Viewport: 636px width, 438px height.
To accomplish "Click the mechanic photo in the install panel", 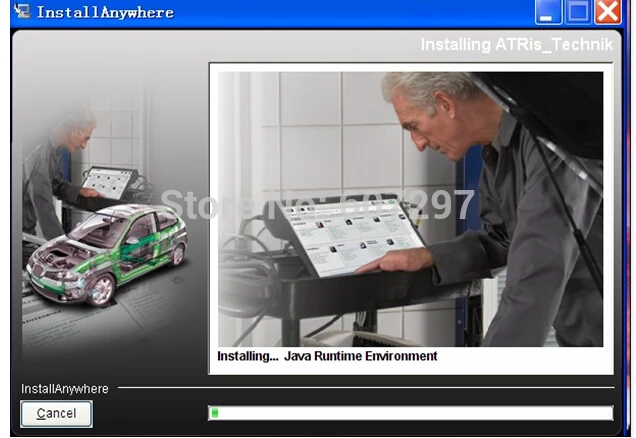I will pos(410,209).
